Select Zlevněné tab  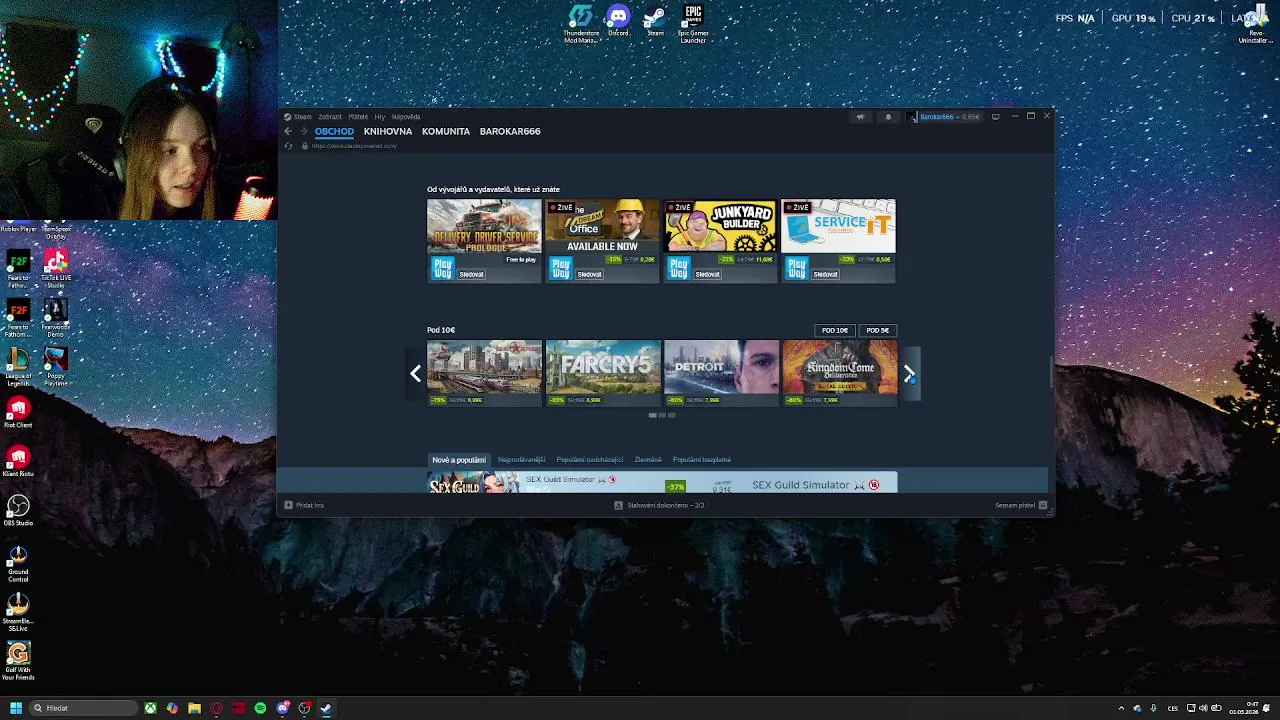point(648,460)
